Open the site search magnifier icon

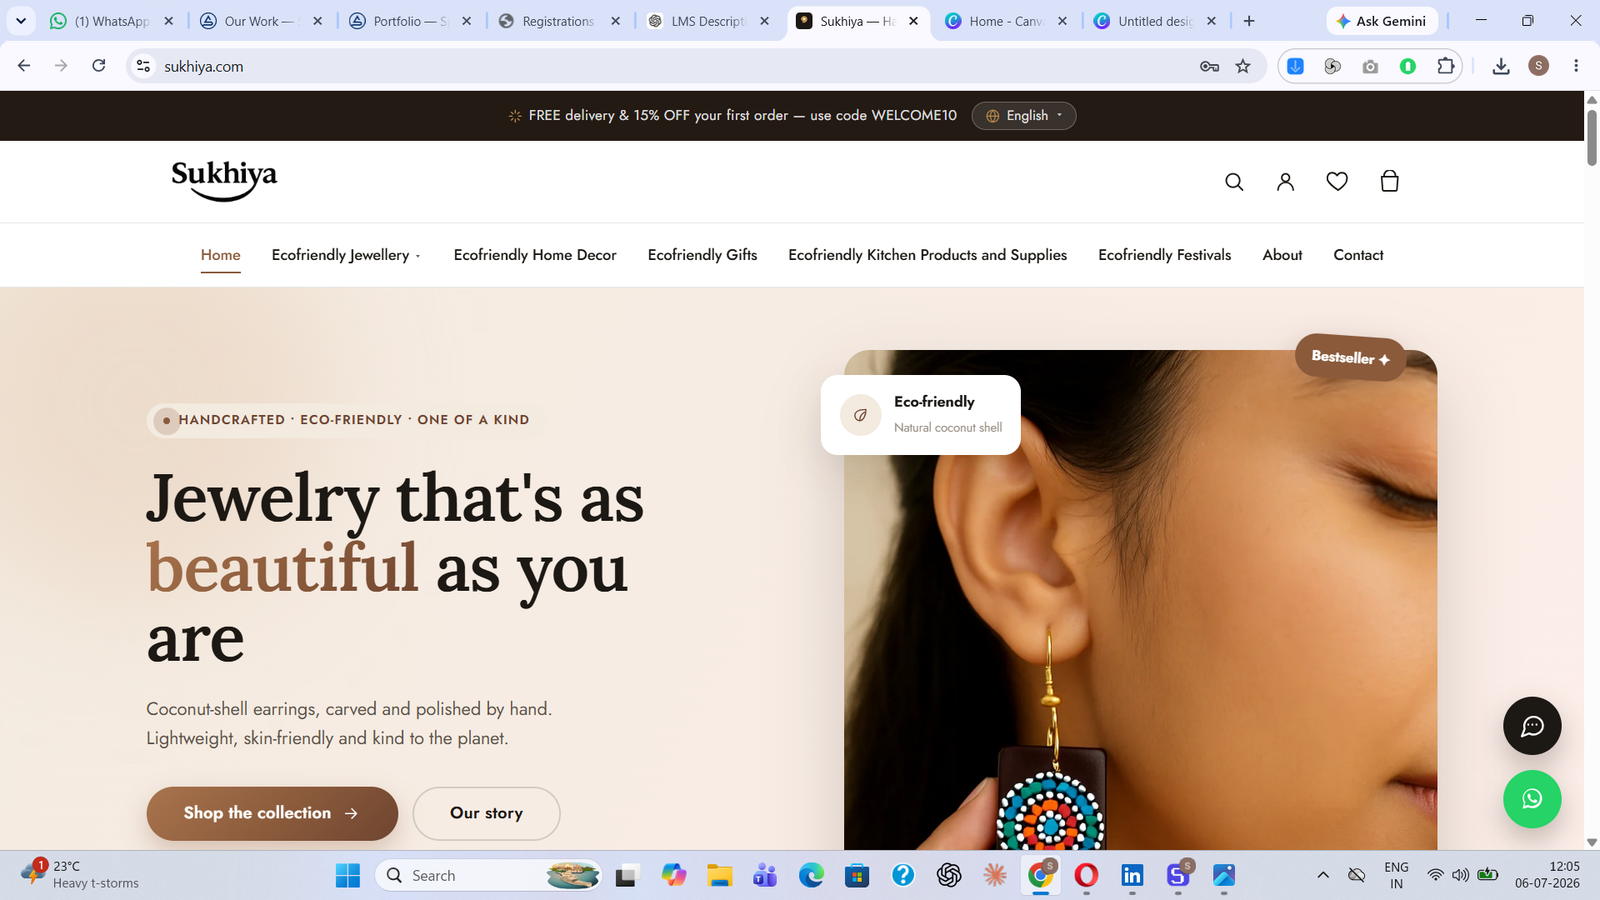coord(1234,182)
